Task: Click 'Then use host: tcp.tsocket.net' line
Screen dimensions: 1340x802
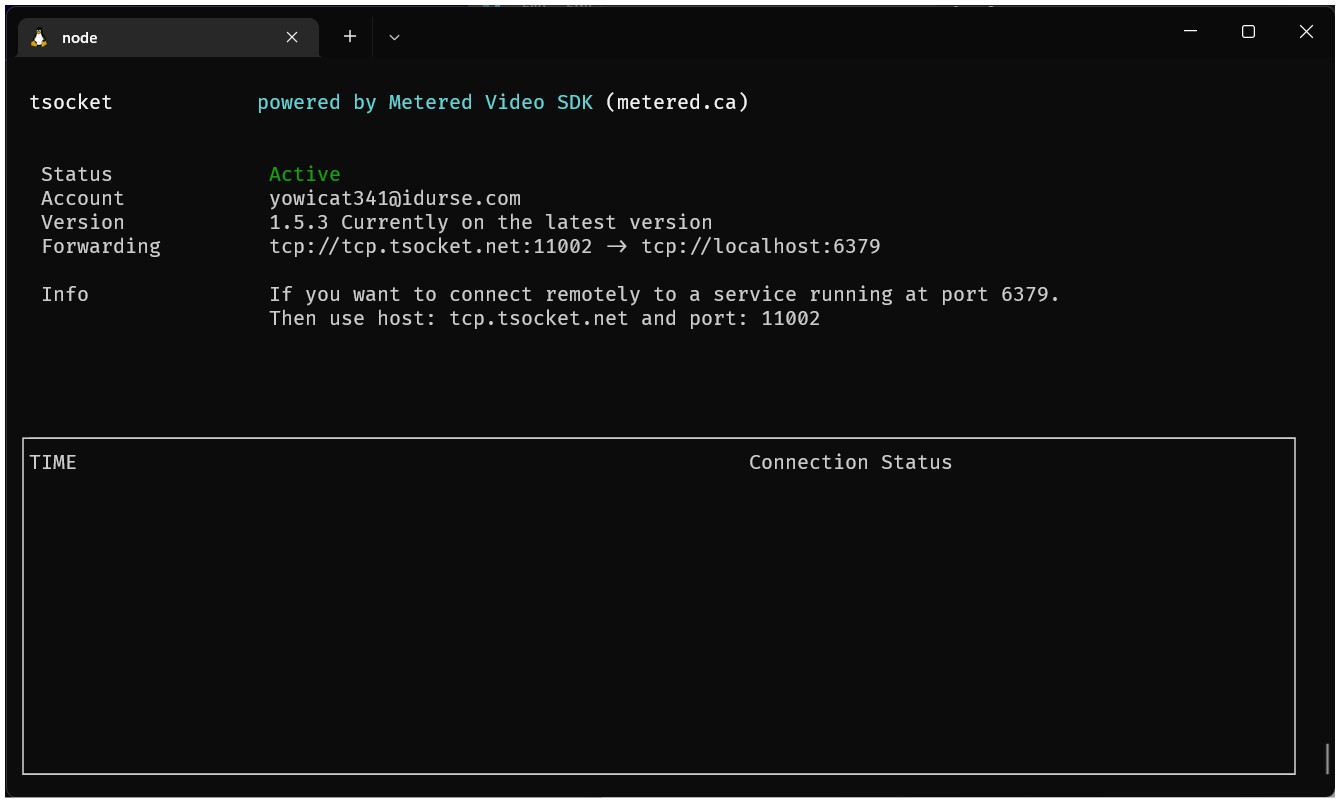Action: pos(545,318)
